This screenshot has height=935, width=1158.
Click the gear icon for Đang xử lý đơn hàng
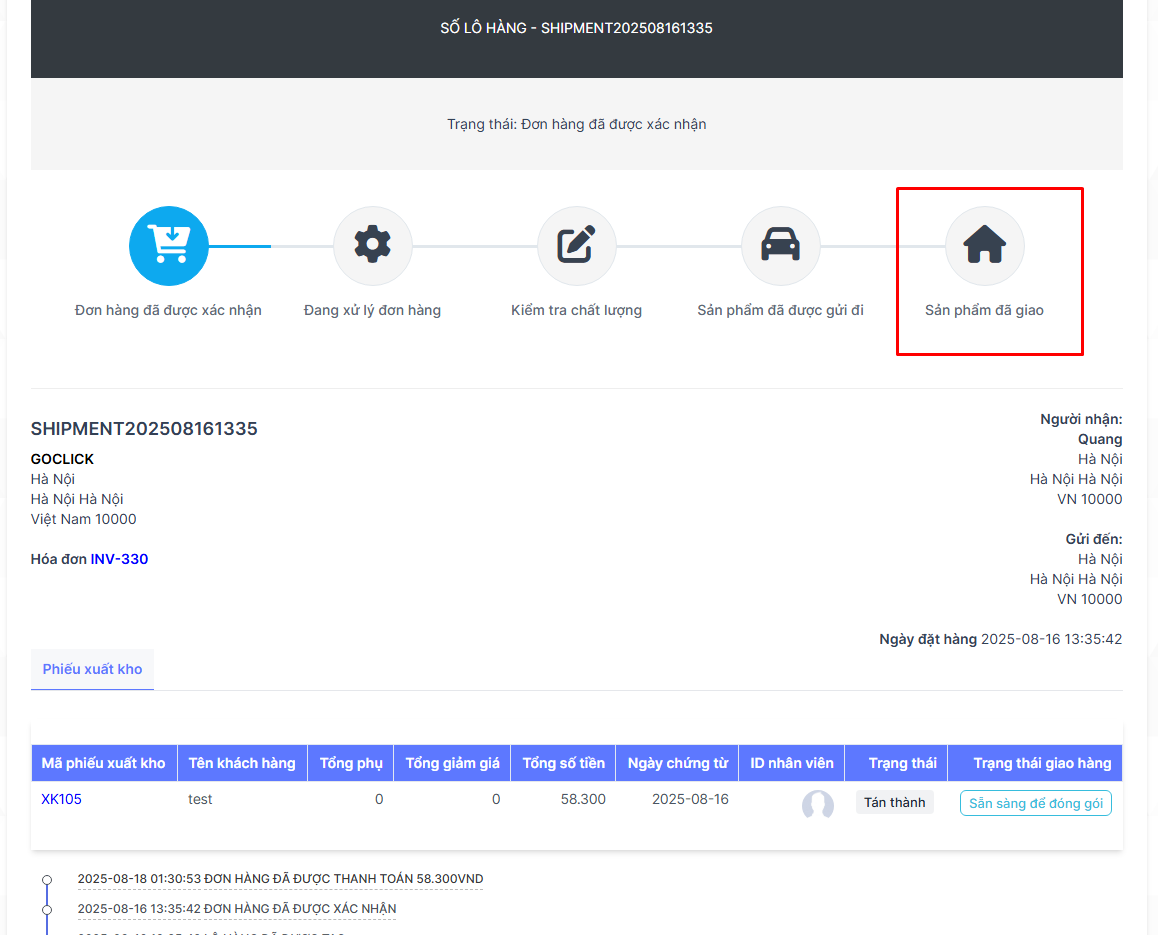click(x=372, y=246)
